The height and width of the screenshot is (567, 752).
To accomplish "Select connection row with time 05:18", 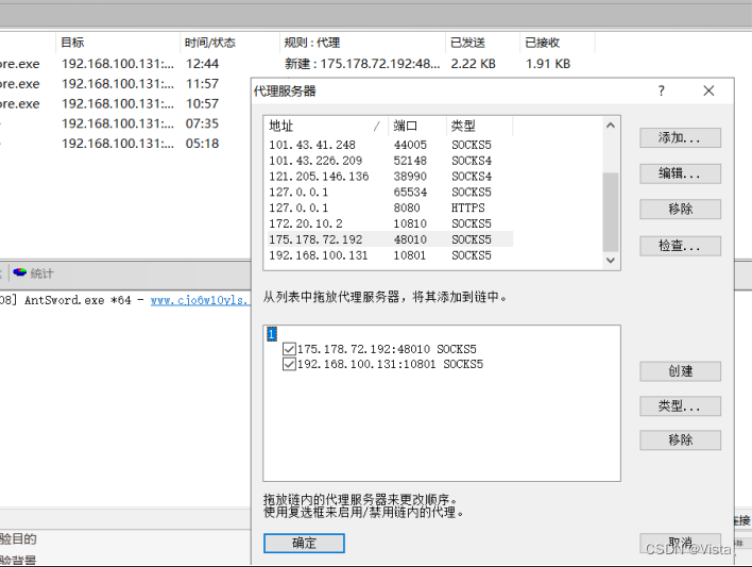I will (125, 143).
